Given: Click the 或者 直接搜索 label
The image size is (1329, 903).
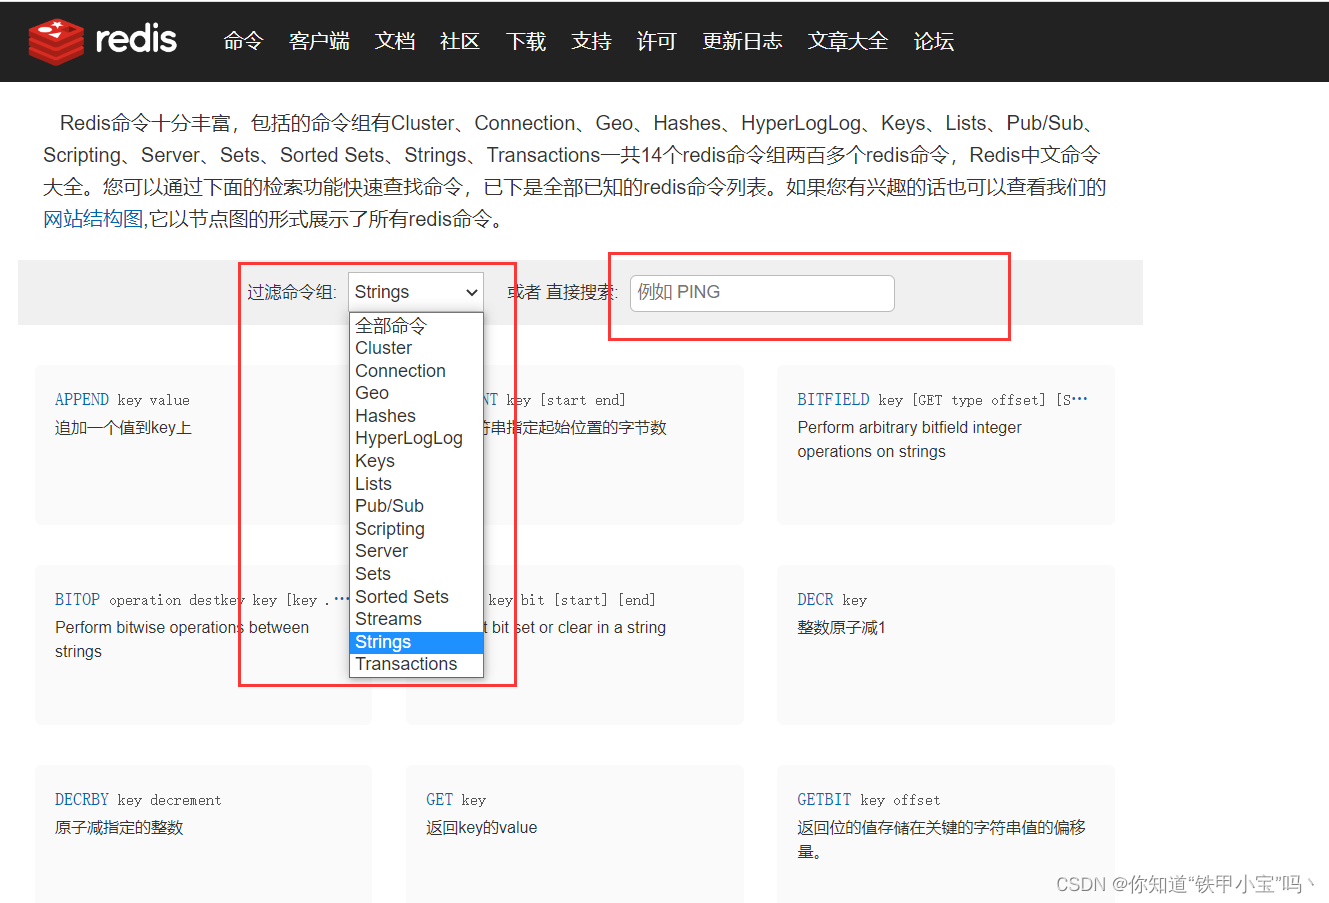Looking at the screenshot, I should [563, 292].
